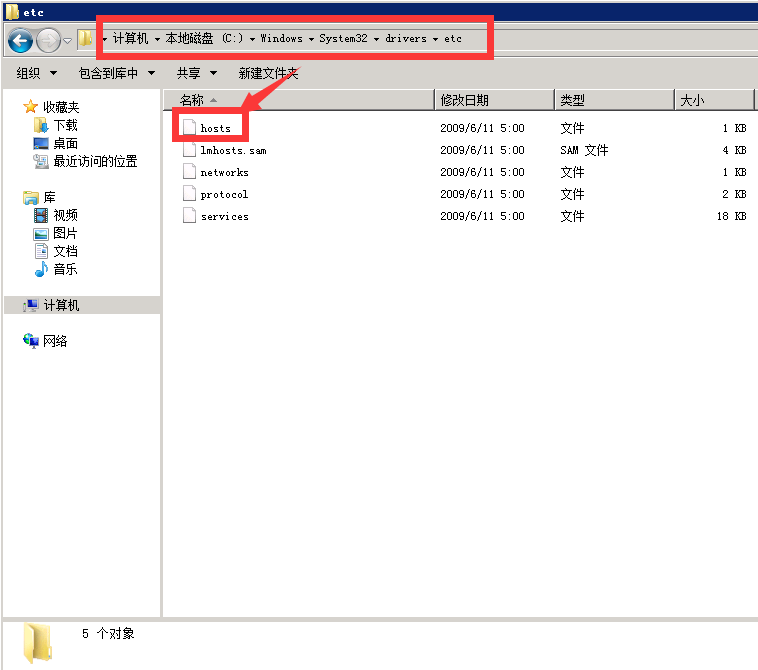Screen dimensions: 758x670
Task: Open 收藏夹 in the navigation pane
Action: 61,107
